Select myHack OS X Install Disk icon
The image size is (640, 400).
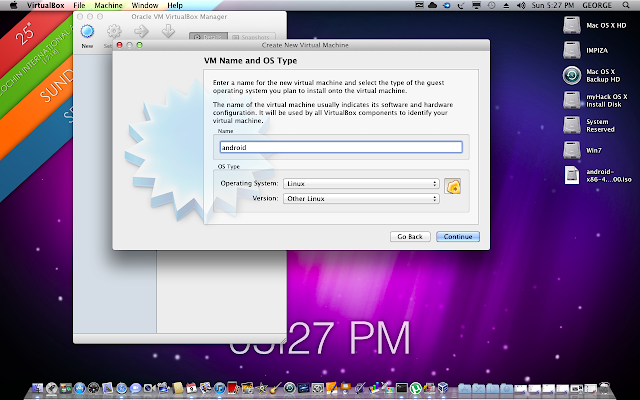pyautogui.click(x=571, y=100)
